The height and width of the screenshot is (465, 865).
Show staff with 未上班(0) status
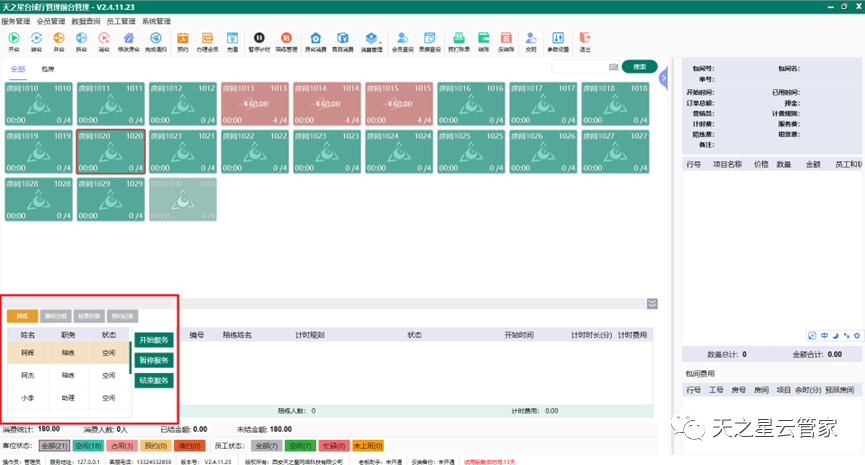tap(369, 444)
